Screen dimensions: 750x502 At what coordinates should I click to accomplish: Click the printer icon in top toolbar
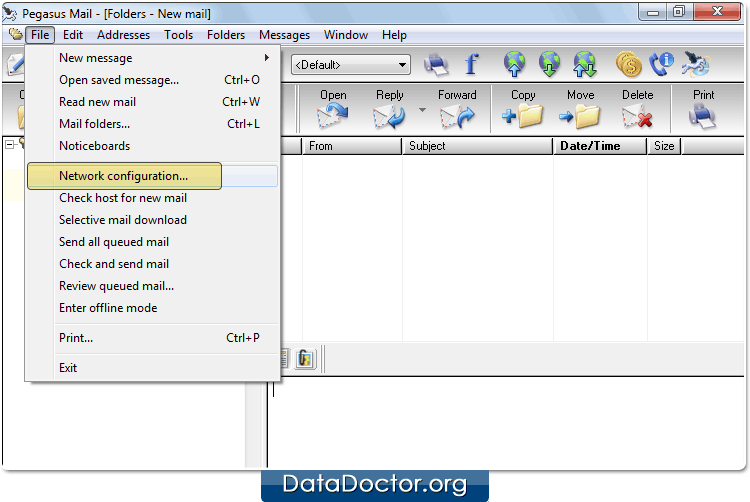pos(436,65)
